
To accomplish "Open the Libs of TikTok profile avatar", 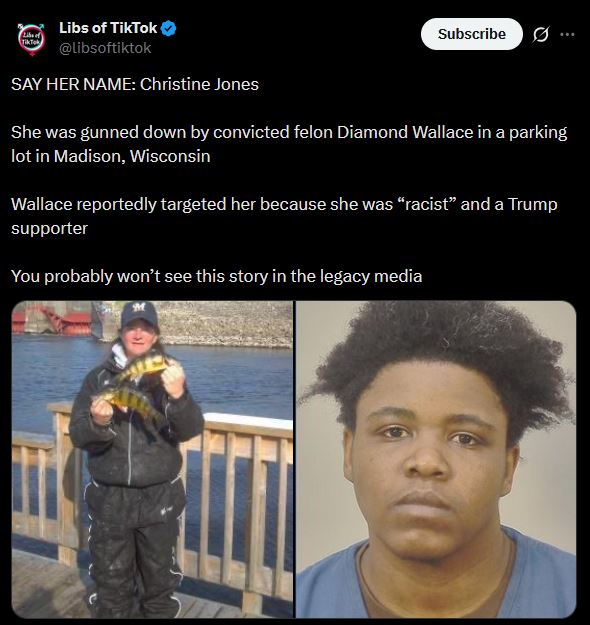I will [31, 39].
